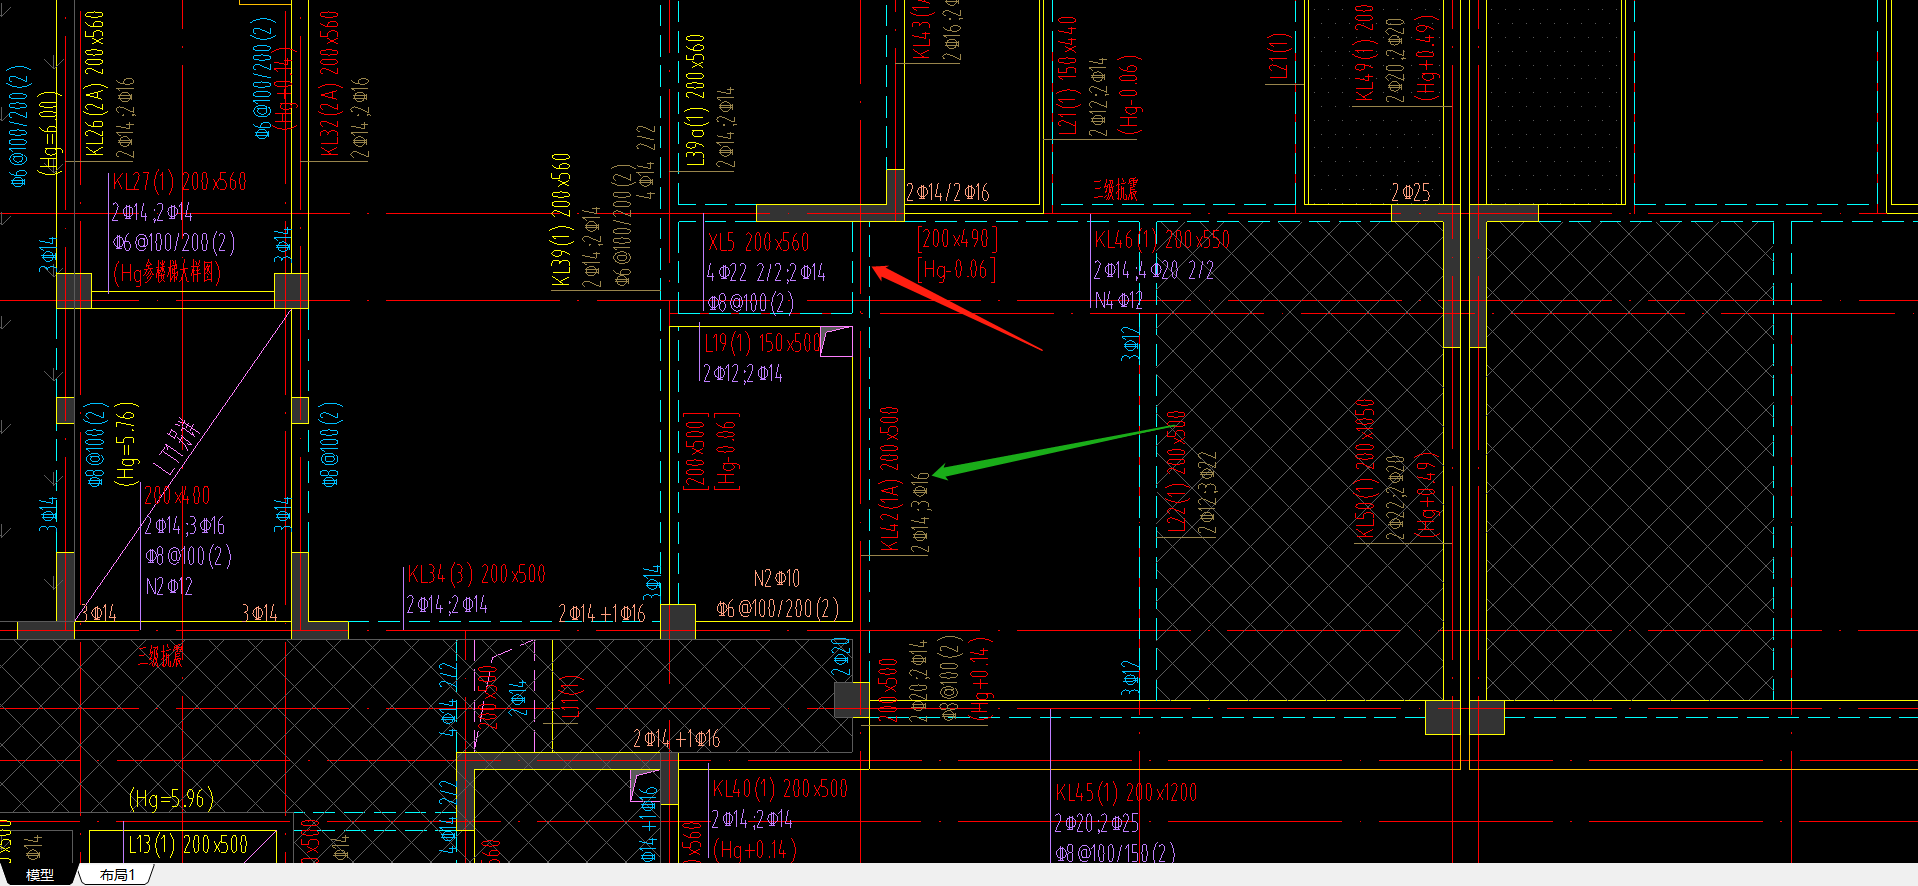This screenshot has width=1918, height=886.
Task: Select the vertical KL50(1) 200x850 label
Action: pyautogui.click(x=1364, y=470)
